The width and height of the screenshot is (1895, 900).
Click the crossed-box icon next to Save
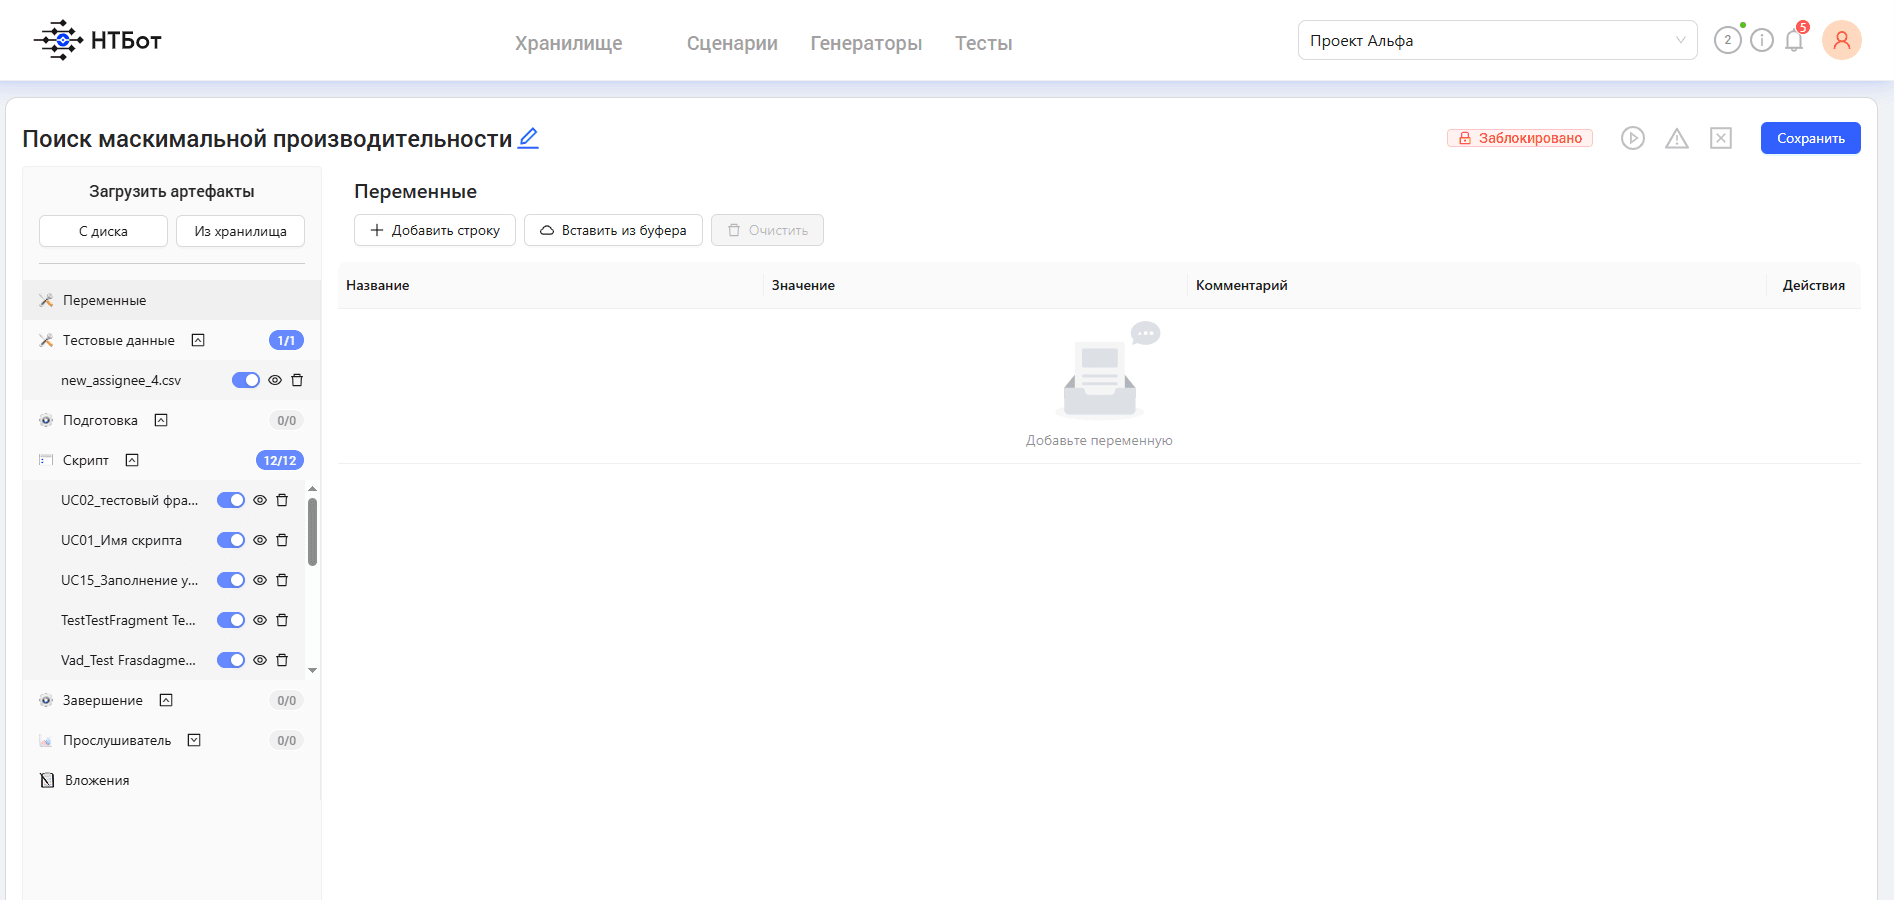click(x=1721, y=138)
